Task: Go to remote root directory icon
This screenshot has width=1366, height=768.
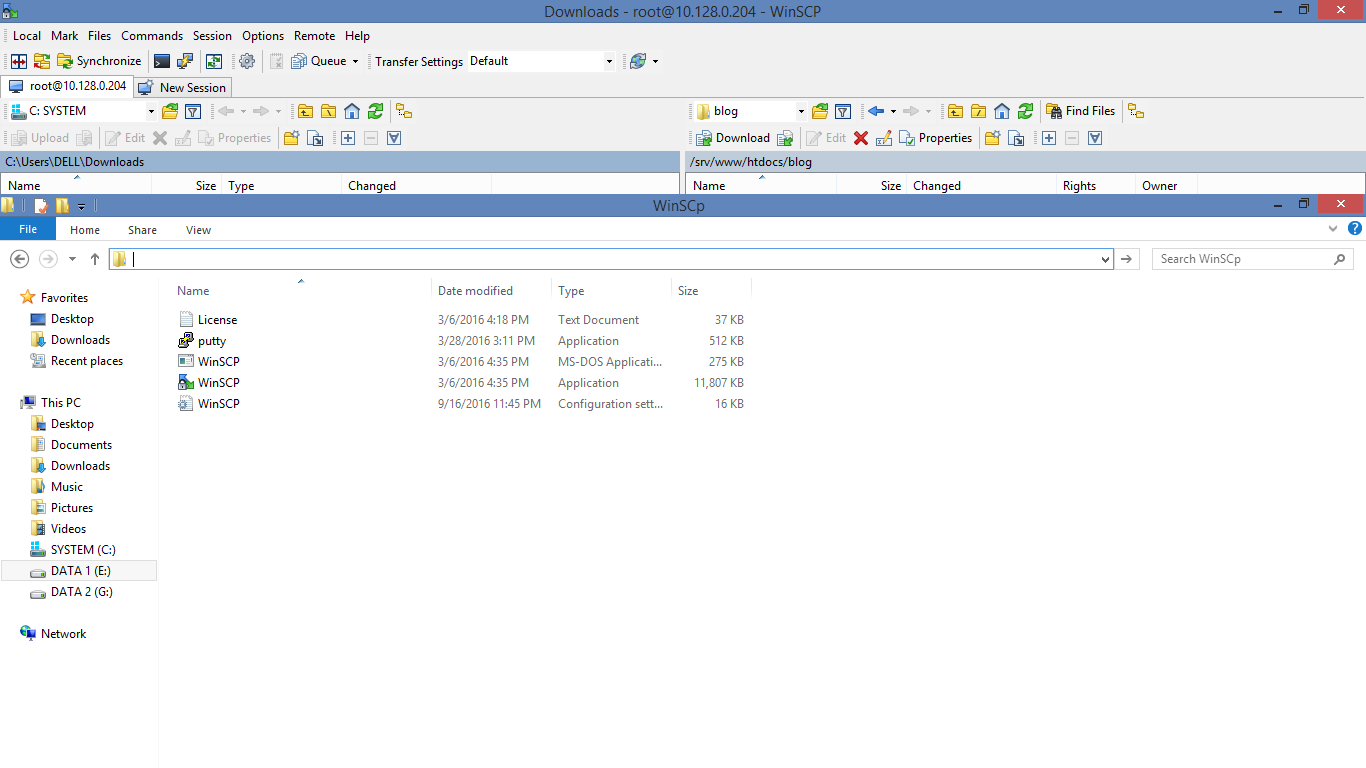Action: 978,111
